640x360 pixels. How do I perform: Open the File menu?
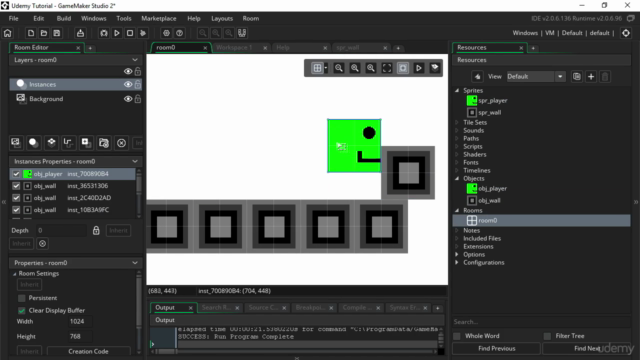pyautogui.click(x=13, y=18)
